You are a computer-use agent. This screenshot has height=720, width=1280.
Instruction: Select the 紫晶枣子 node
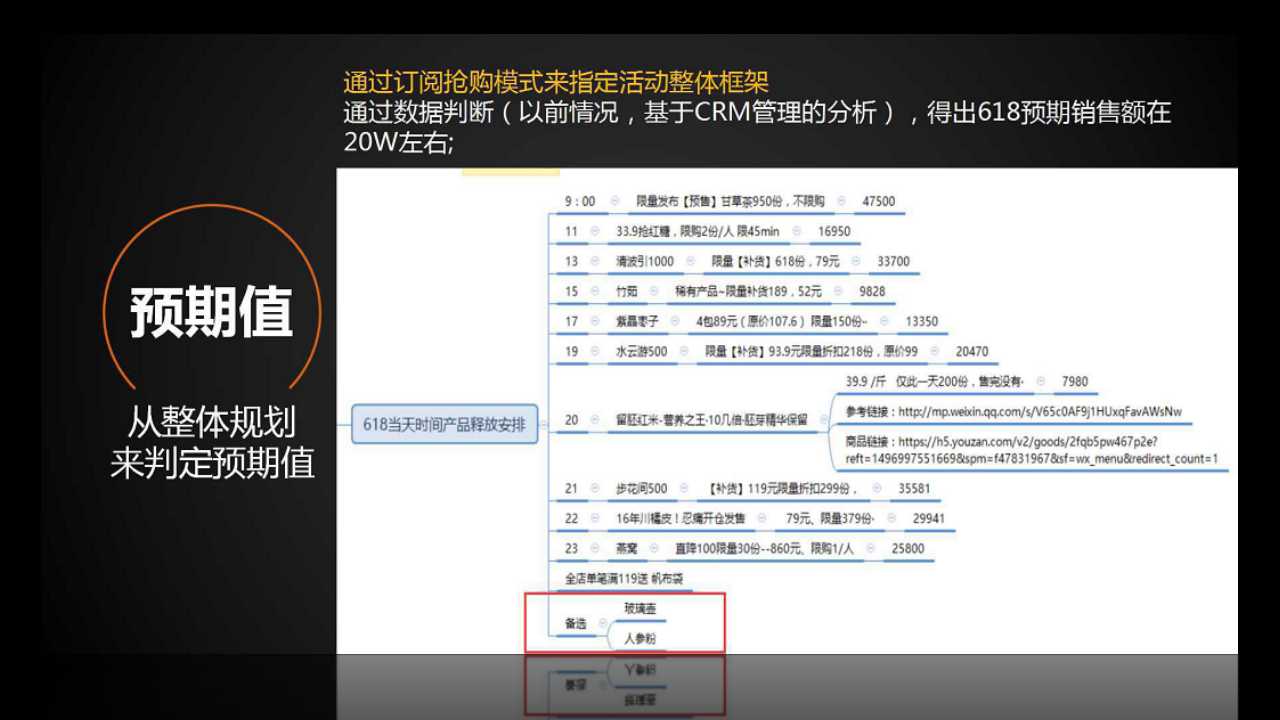638,321
